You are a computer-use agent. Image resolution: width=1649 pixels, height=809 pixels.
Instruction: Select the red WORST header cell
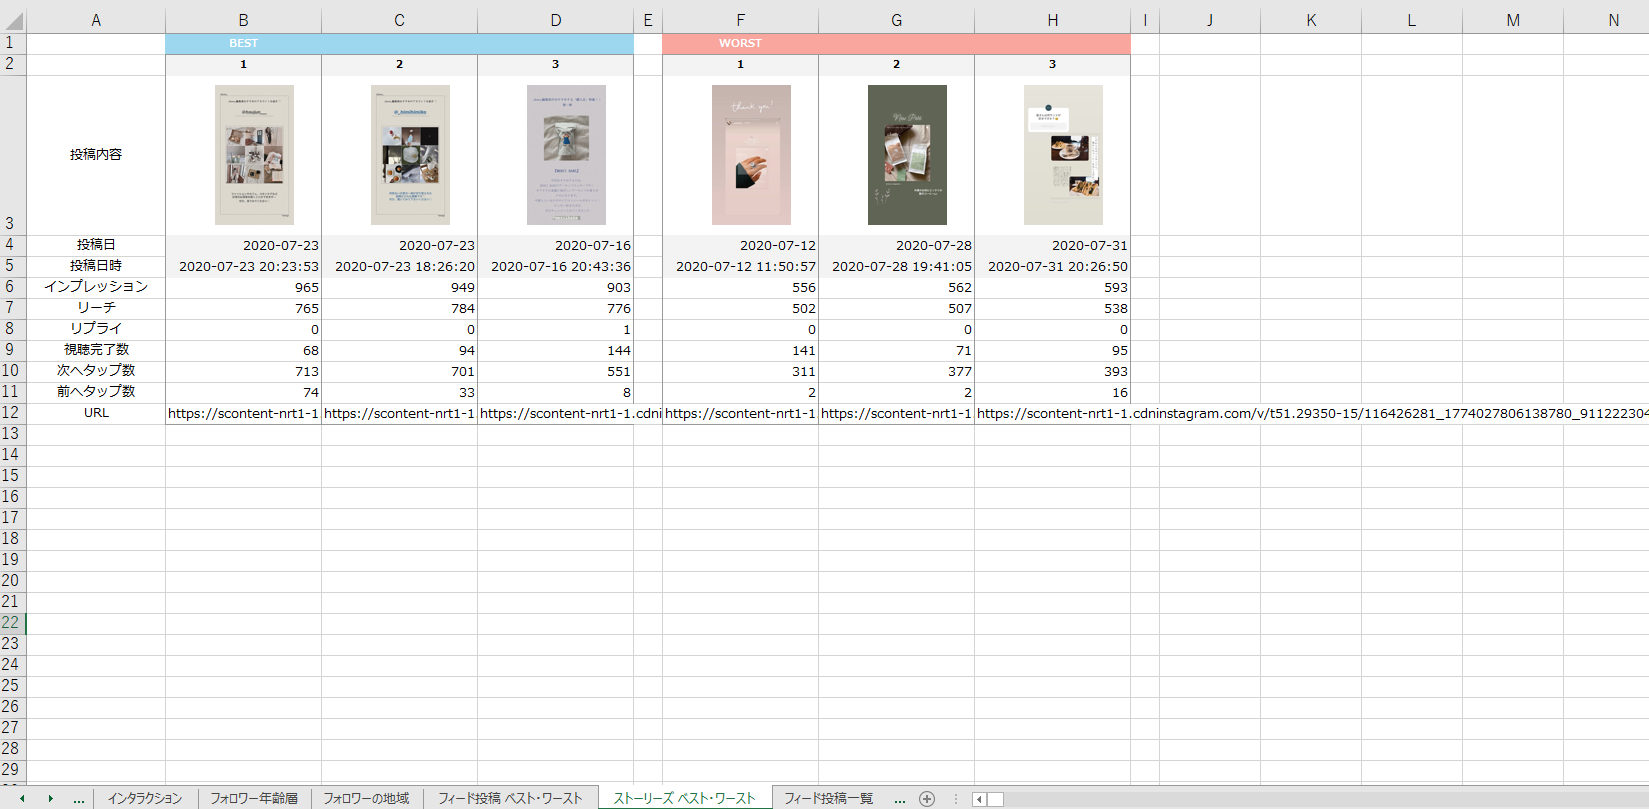(895, 43)
